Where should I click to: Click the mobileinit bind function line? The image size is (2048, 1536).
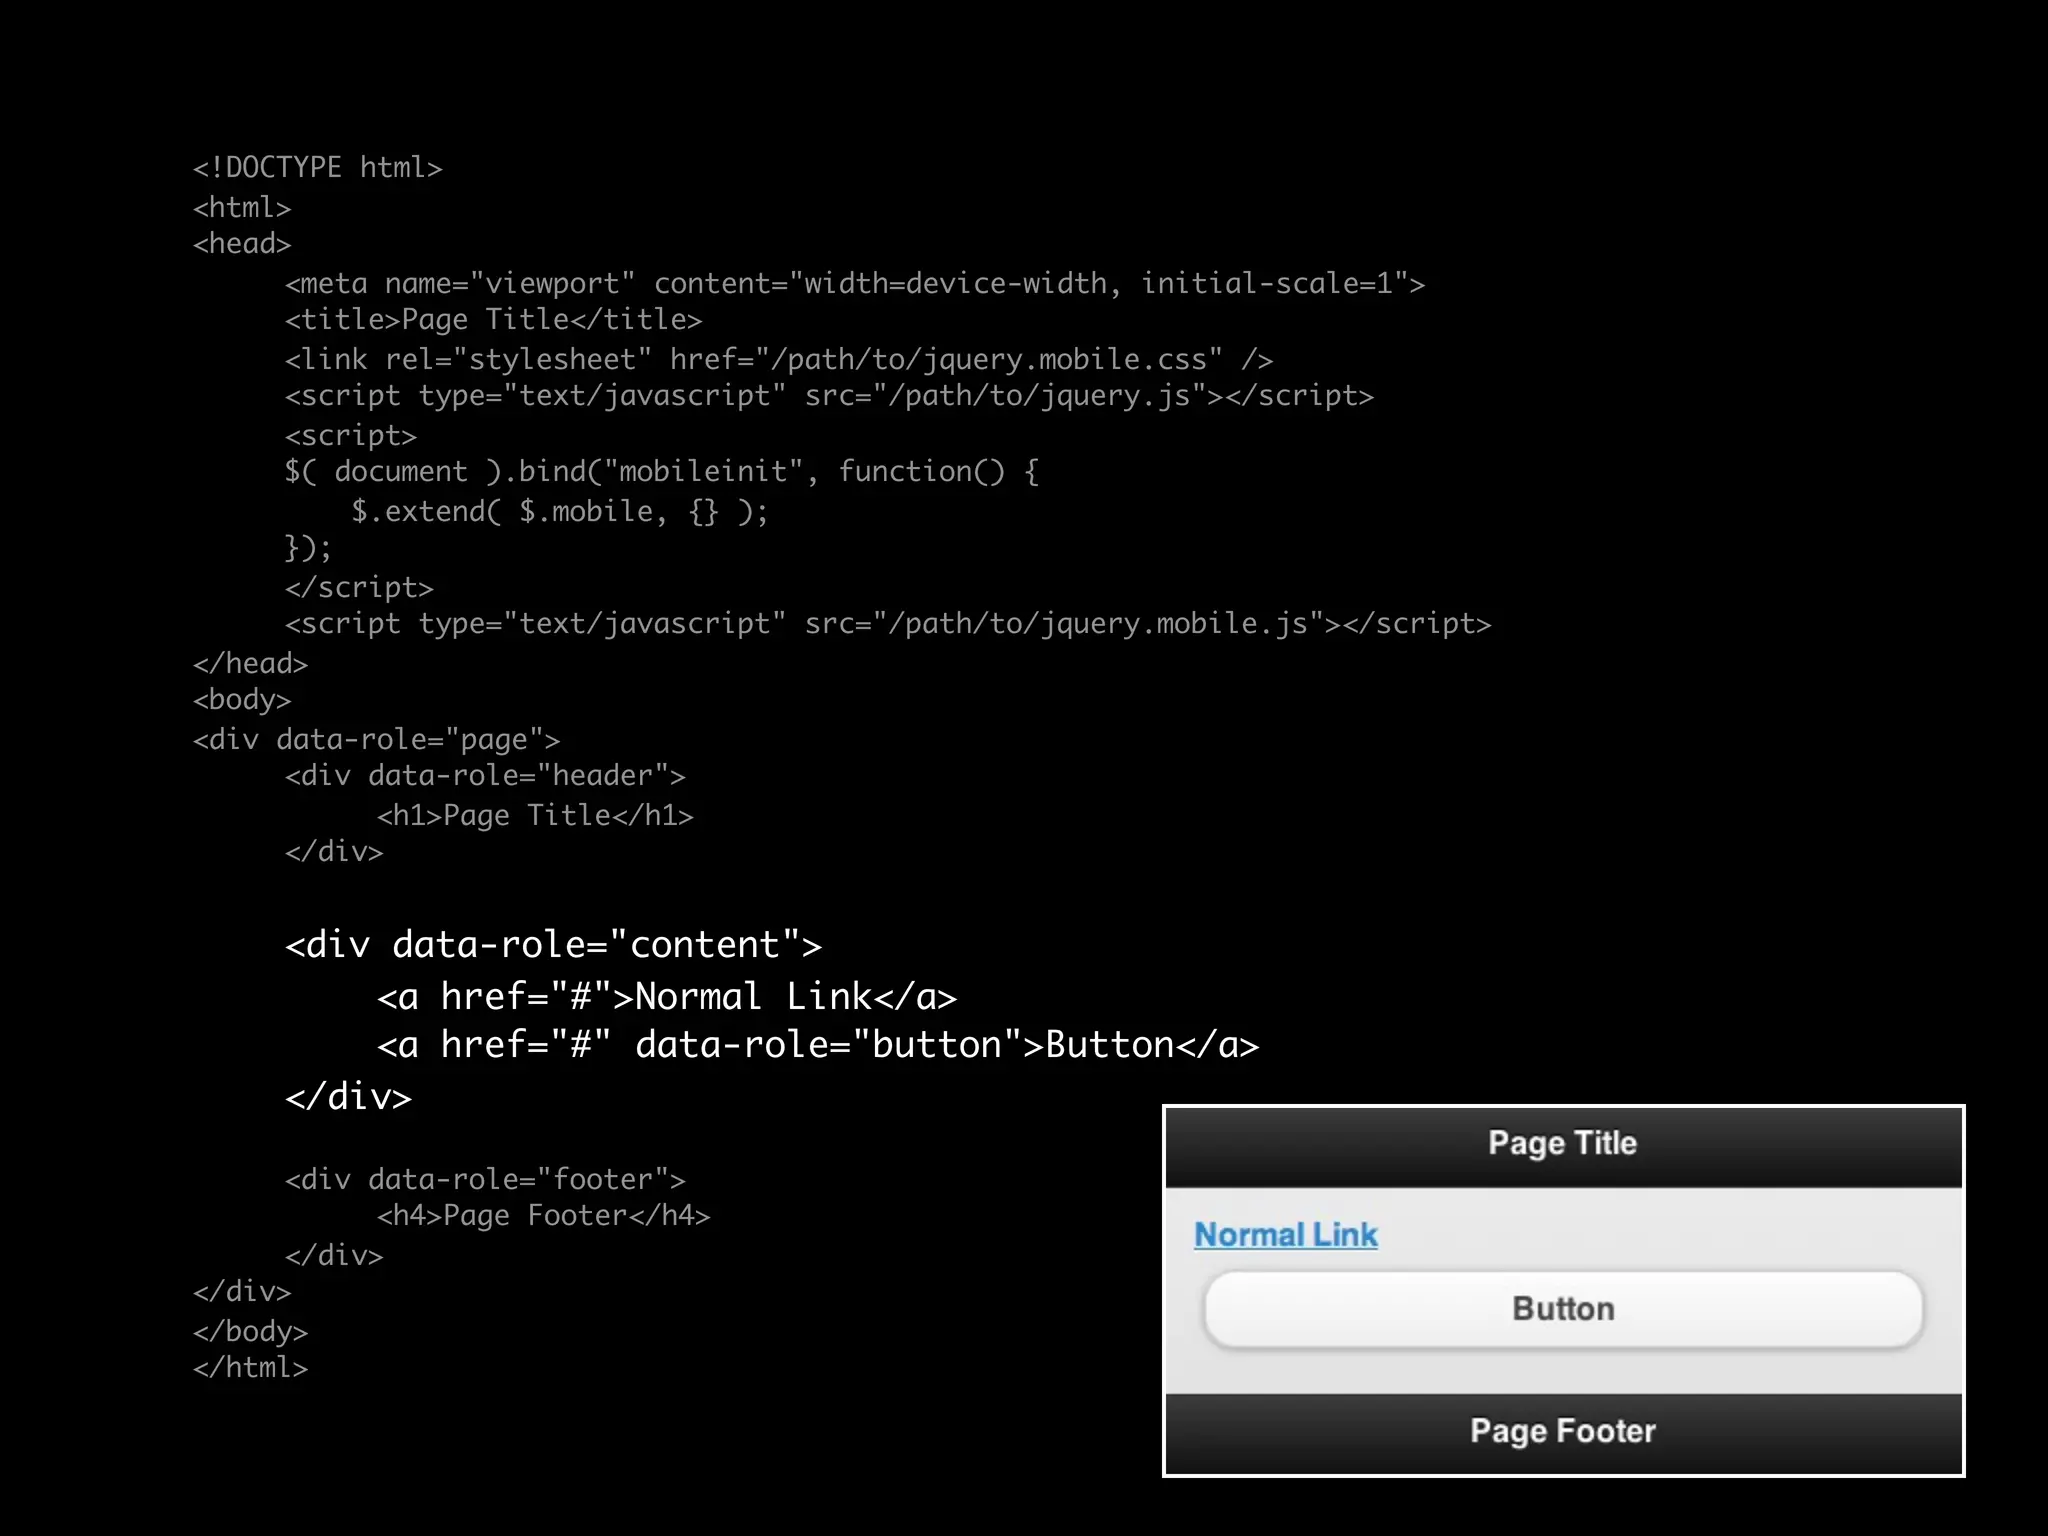[661, 472]
